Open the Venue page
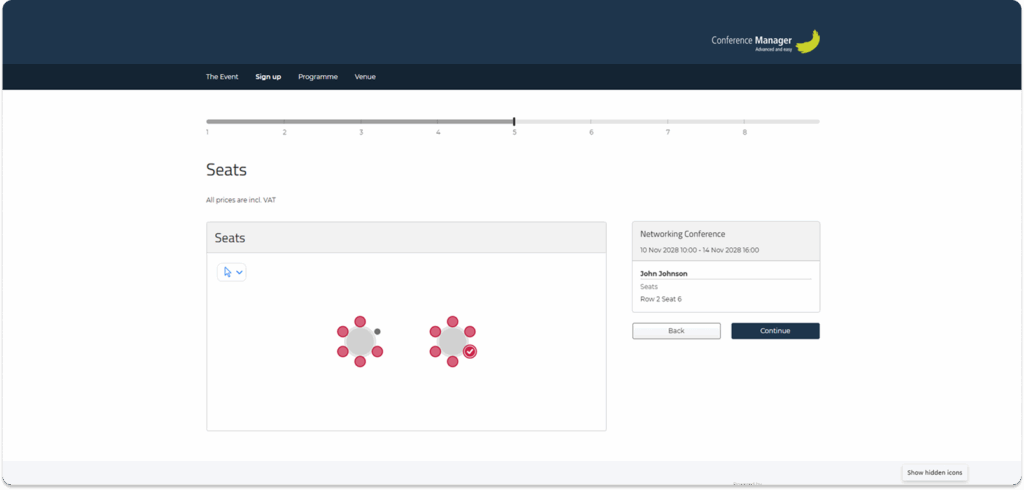This screenshot has height=490, width=1024. (365, 77)
